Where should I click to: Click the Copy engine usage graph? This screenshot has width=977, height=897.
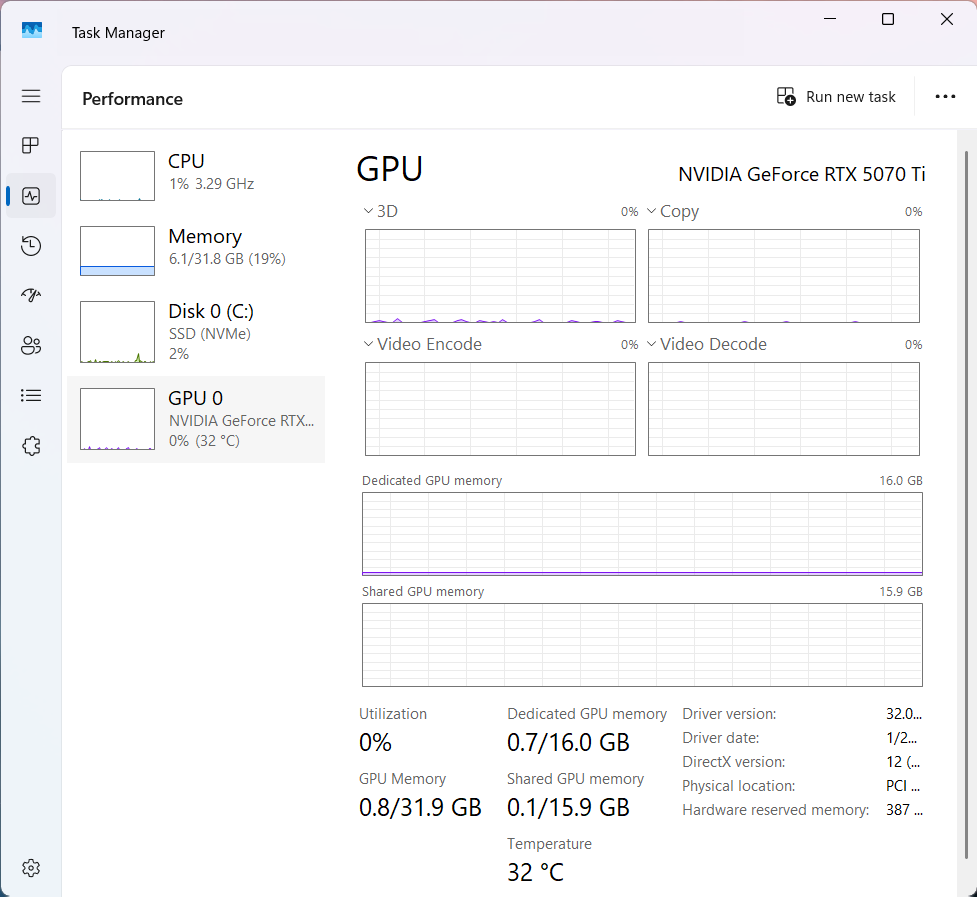point(784,276)
